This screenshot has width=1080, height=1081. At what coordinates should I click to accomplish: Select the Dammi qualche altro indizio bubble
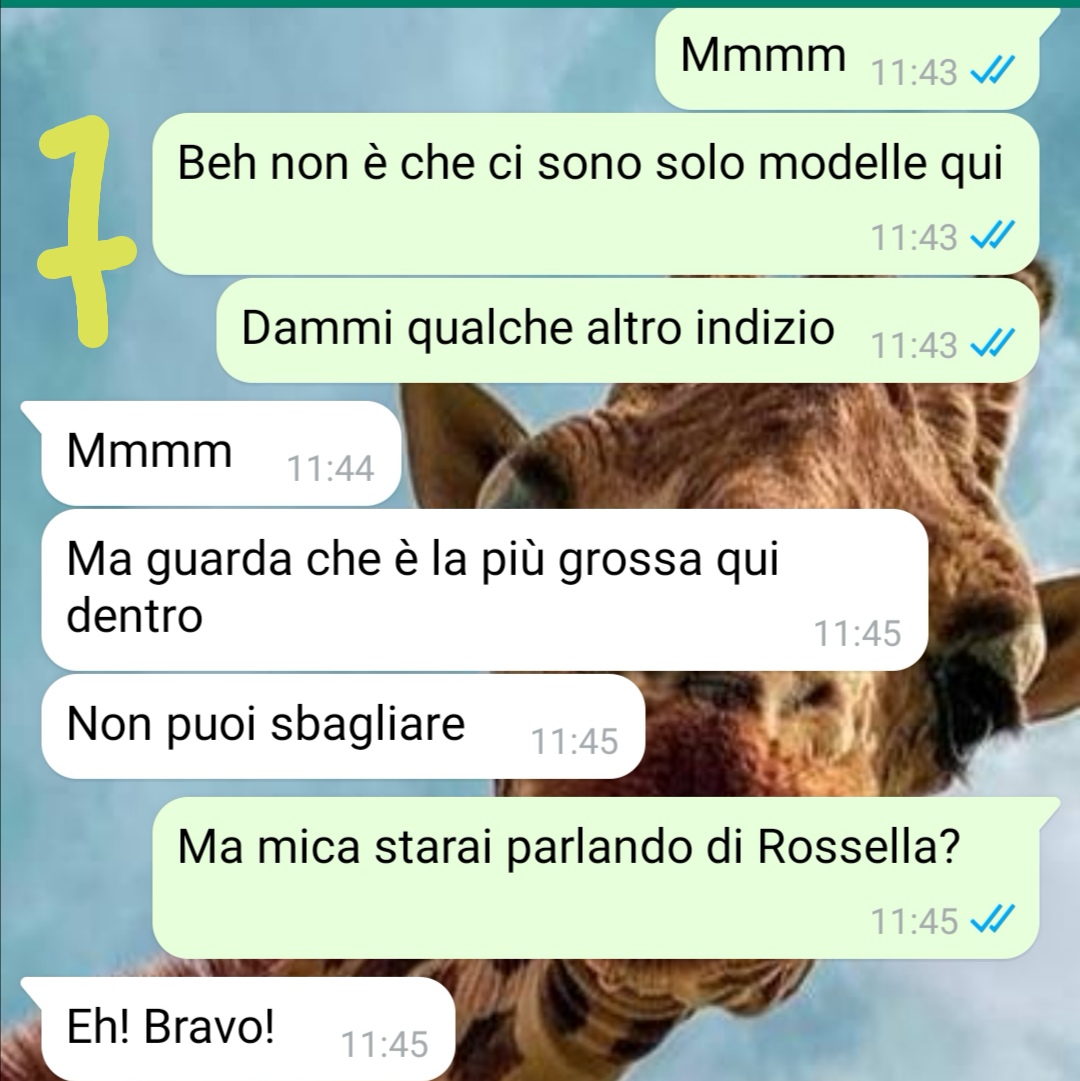pos(628,331)
